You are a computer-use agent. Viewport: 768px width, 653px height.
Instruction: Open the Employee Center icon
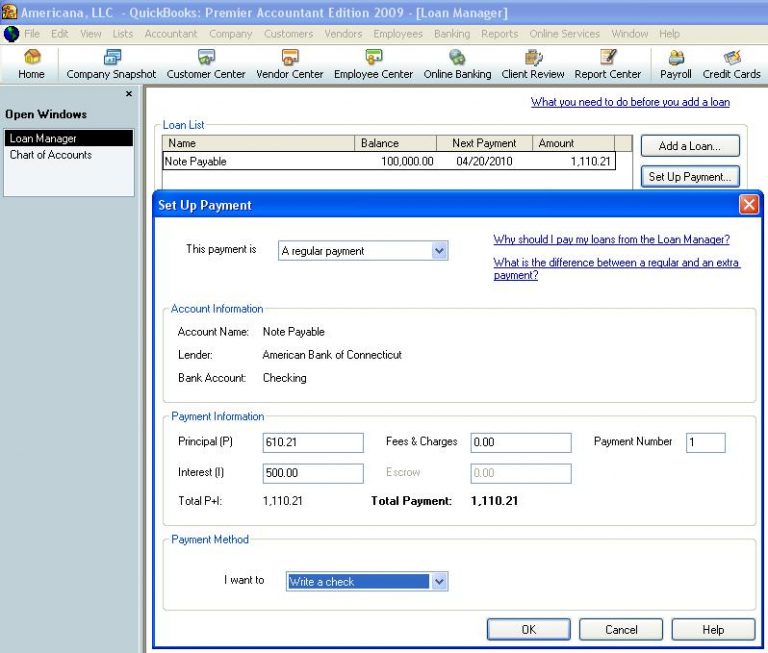click(x=373, y=65)
